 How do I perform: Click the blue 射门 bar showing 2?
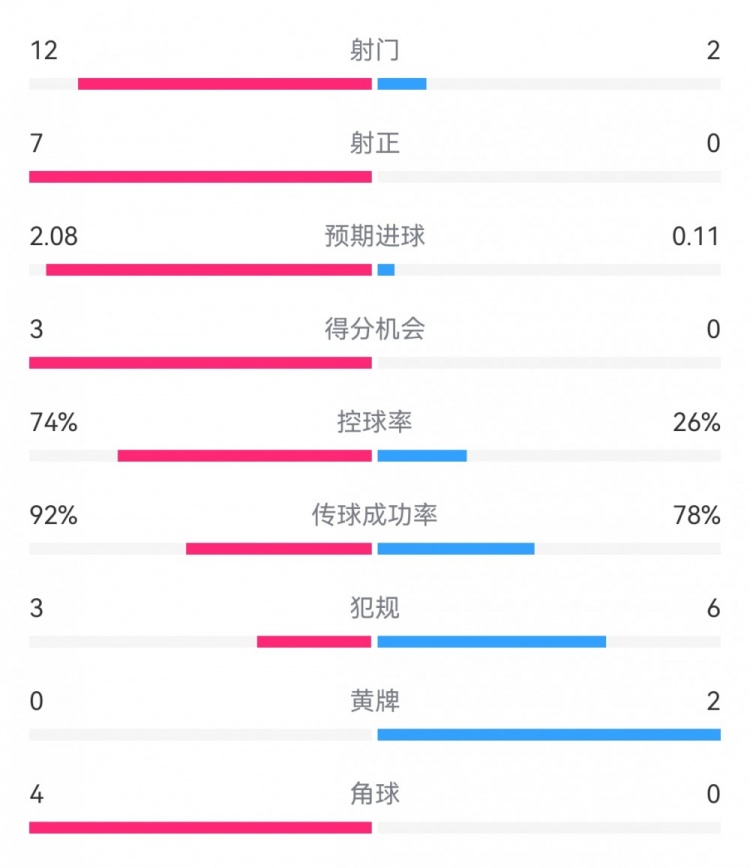pyautogui.click(x=402, y=84)
